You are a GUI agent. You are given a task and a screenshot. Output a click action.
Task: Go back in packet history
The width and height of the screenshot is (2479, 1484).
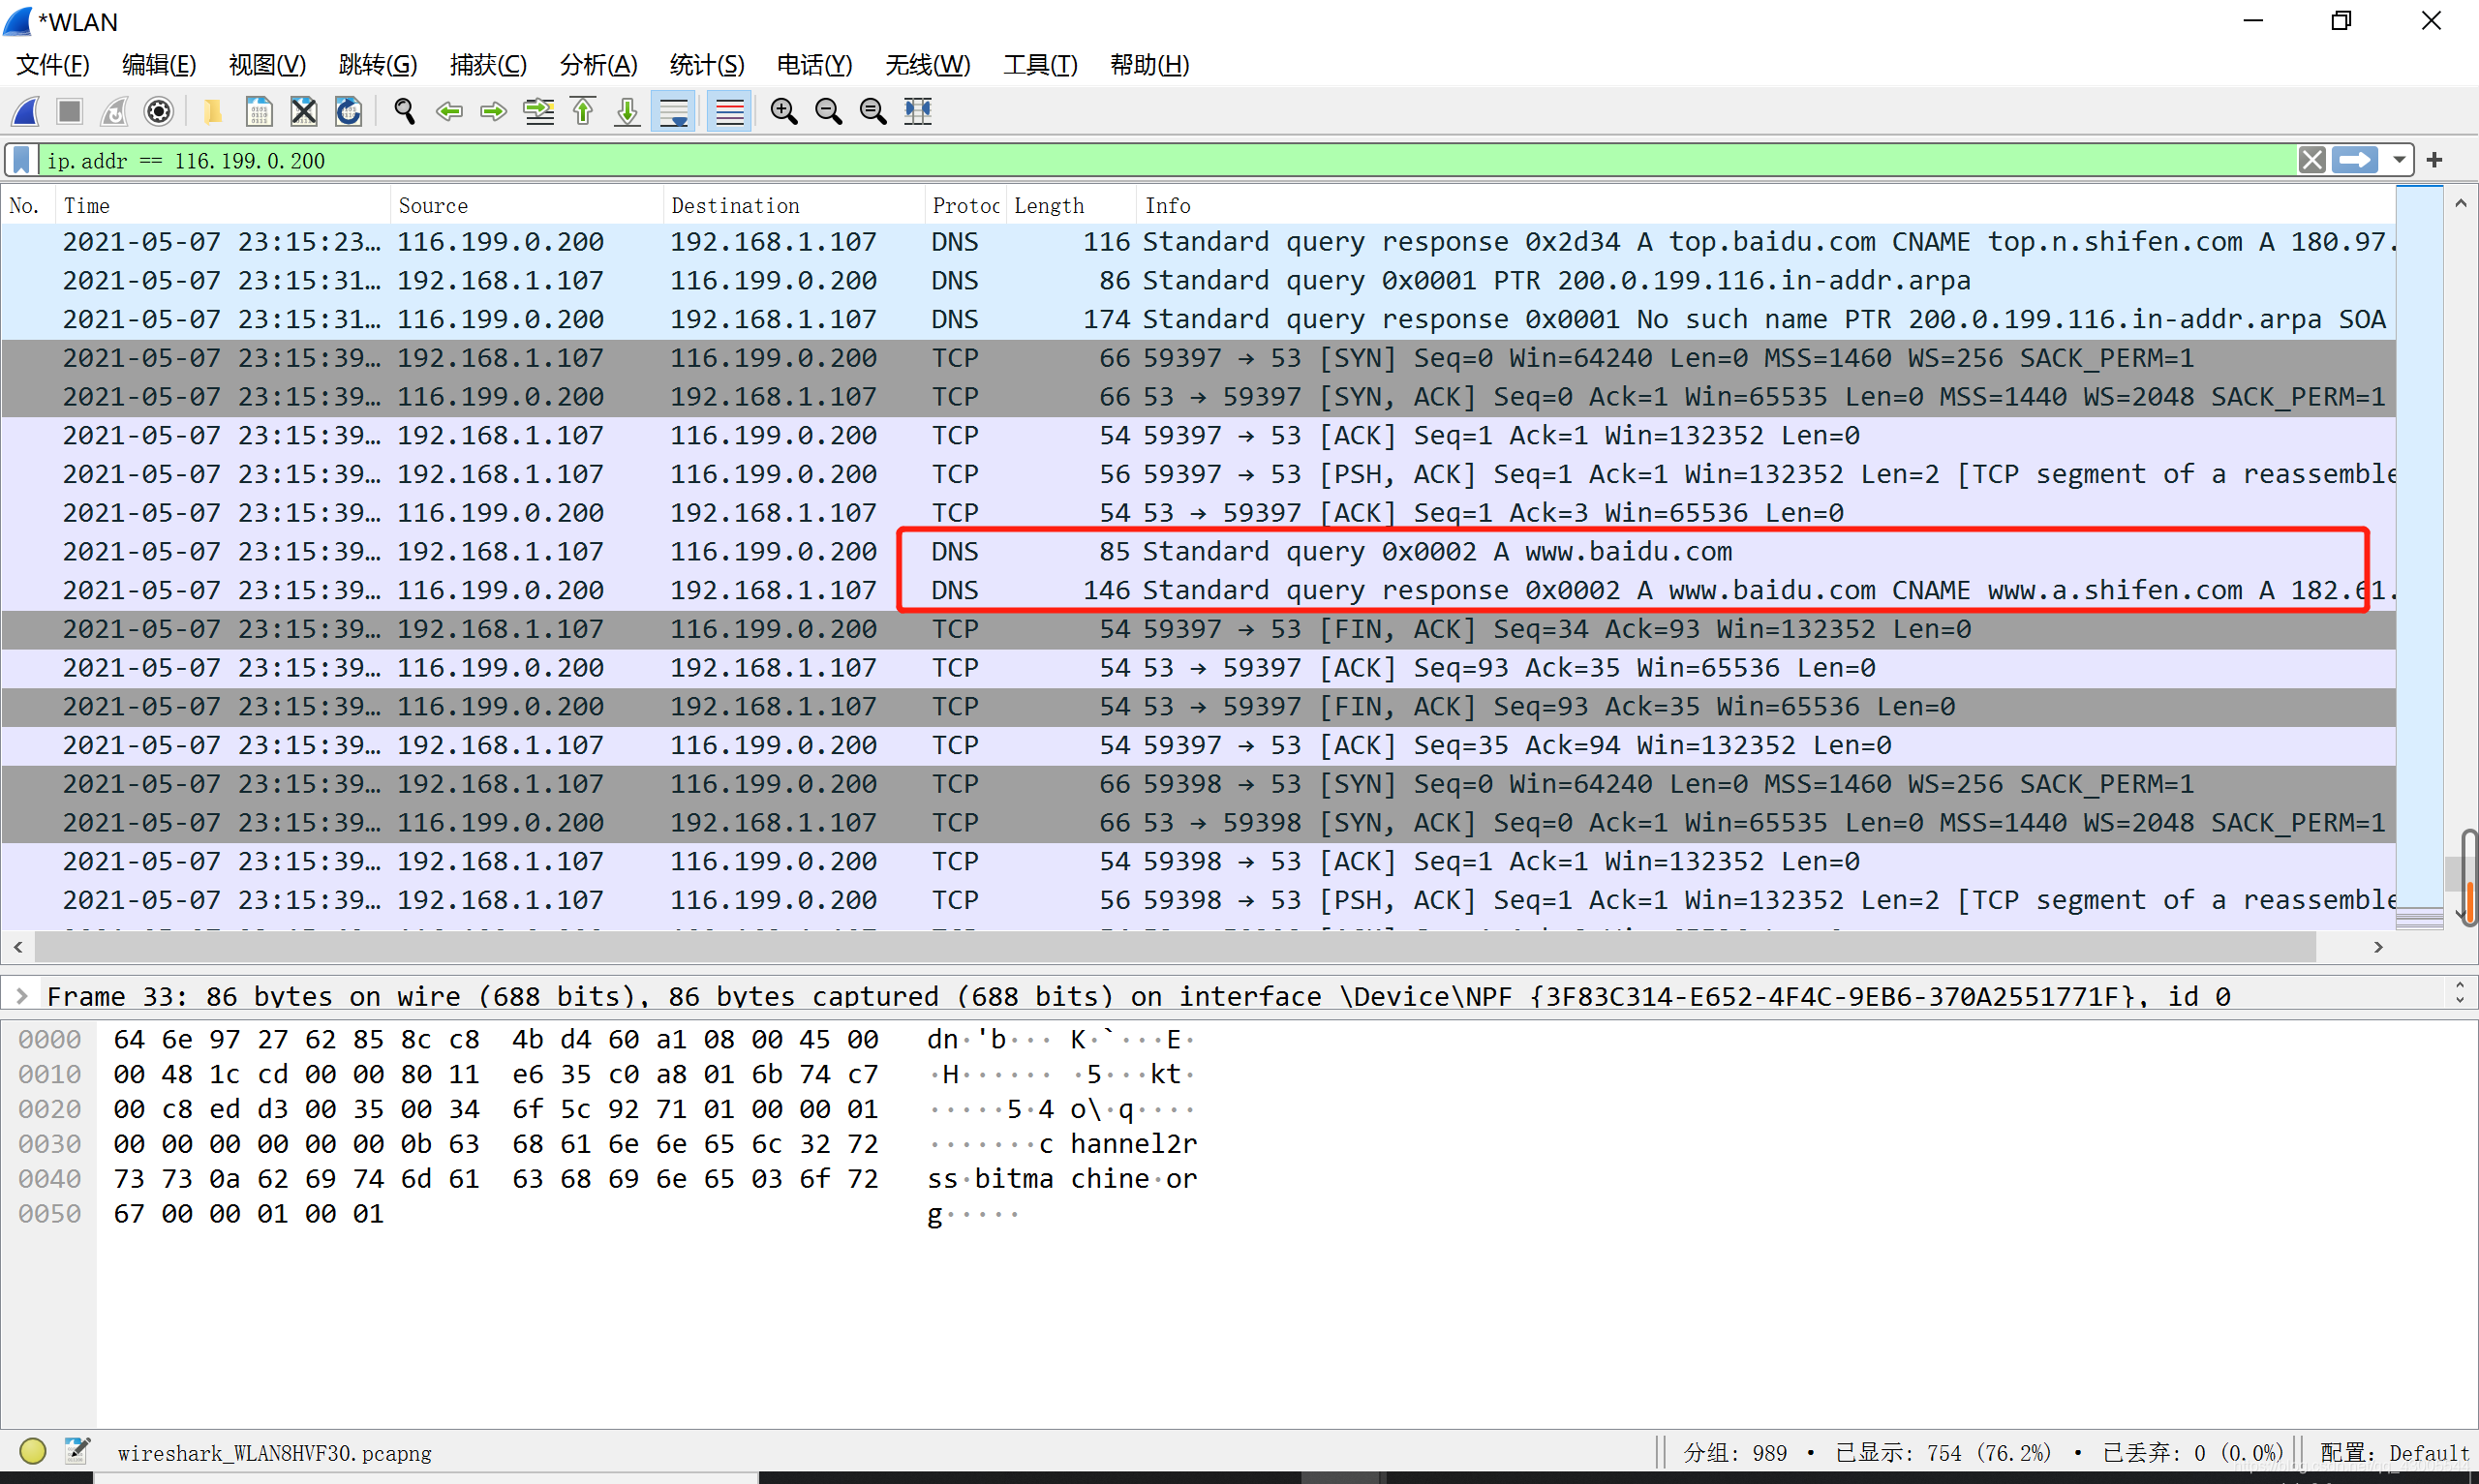pos(449,111)
